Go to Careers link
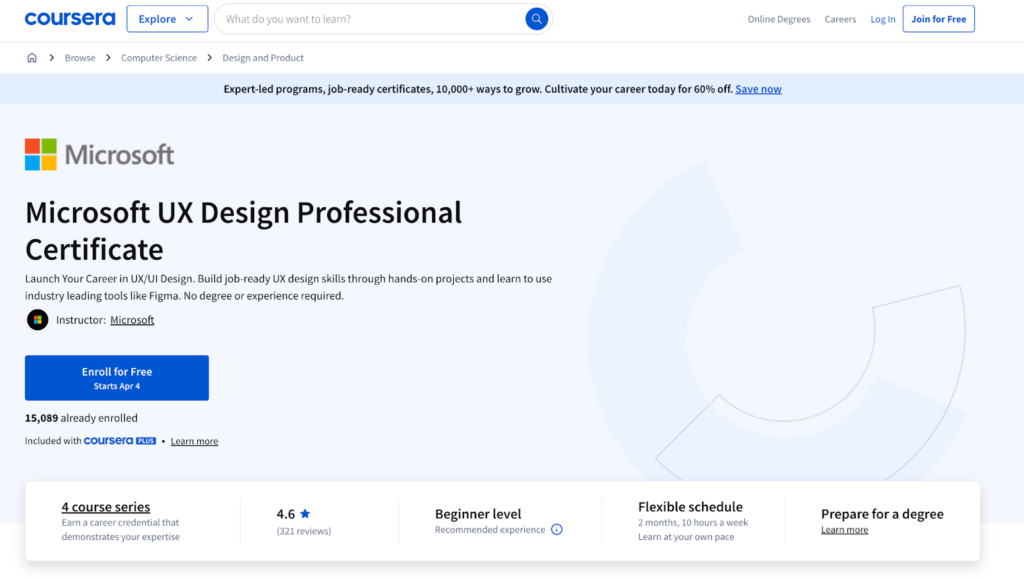The height and width of the screenshot is (579, 1024). [840, 19]
